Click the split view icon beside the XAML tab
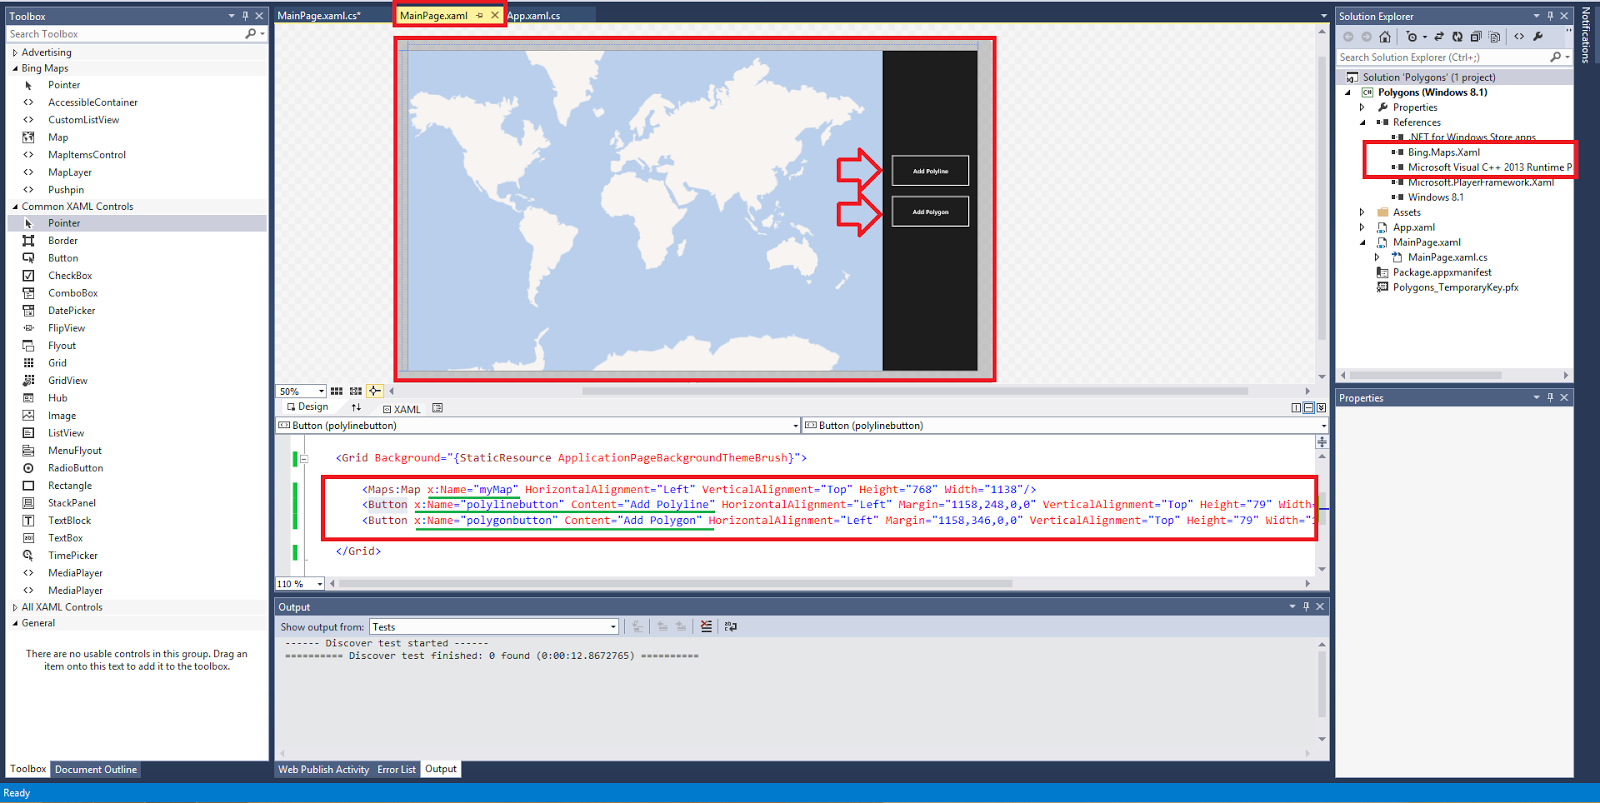 tap(437, 408)
